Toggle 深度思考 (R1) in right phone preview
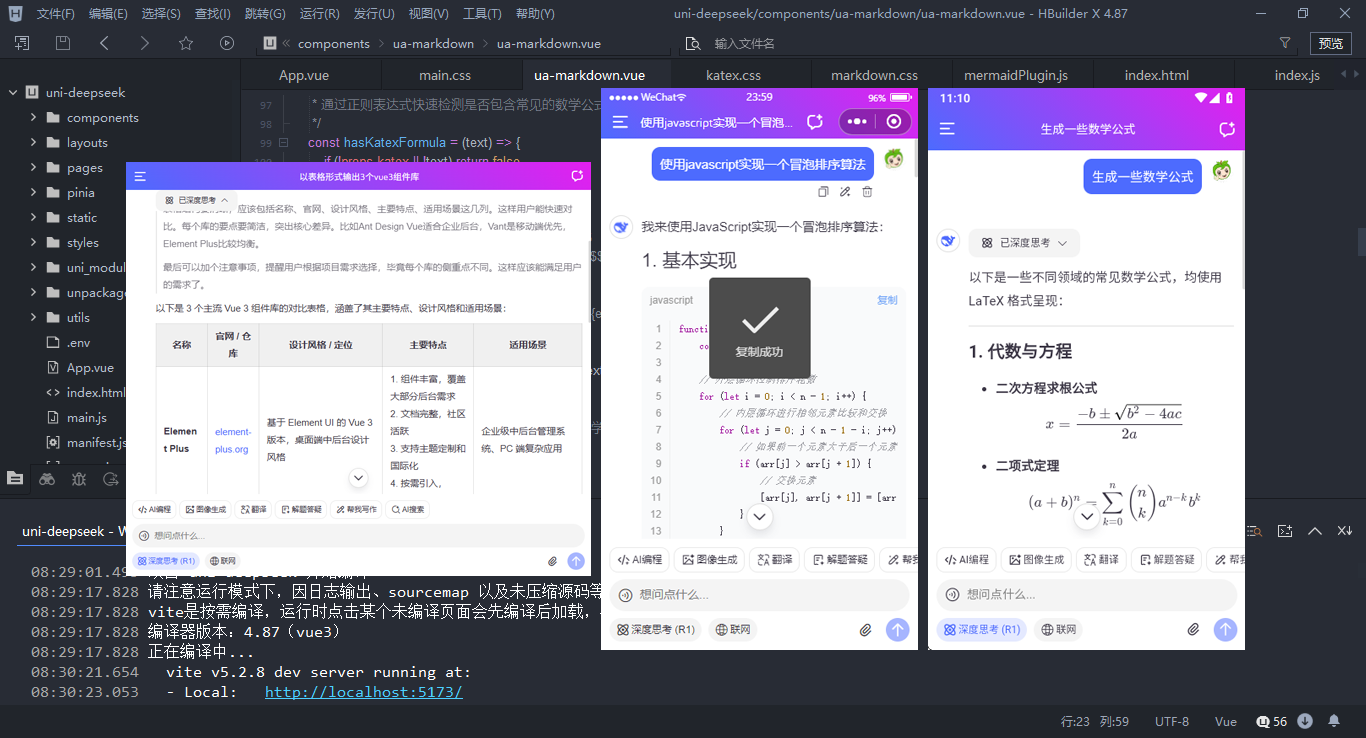The width and height of the screenshot is (1366, 738). (x=981, y=630)
